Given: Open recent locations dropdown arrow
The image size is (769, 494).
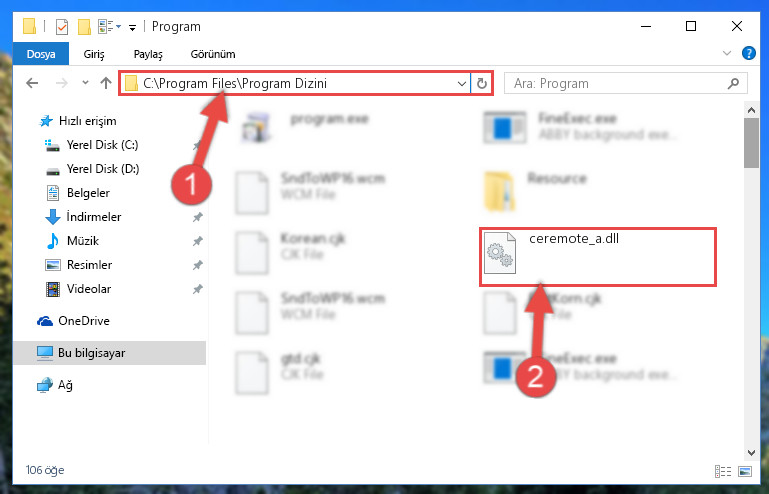Looking at the screenshot, I should tap(85, 83).
